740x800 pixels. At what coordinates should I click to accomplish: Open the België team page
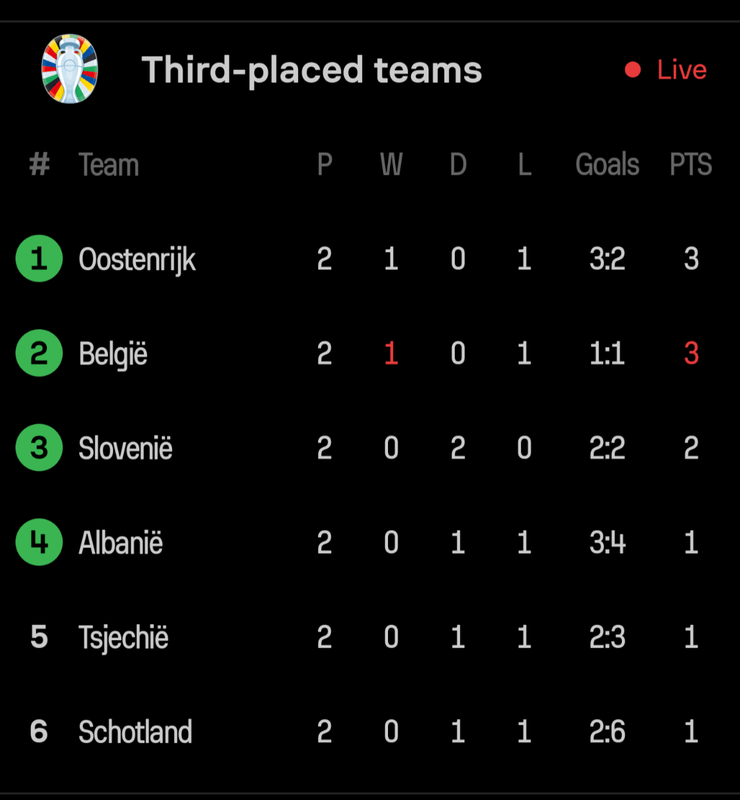coord(113,354)
